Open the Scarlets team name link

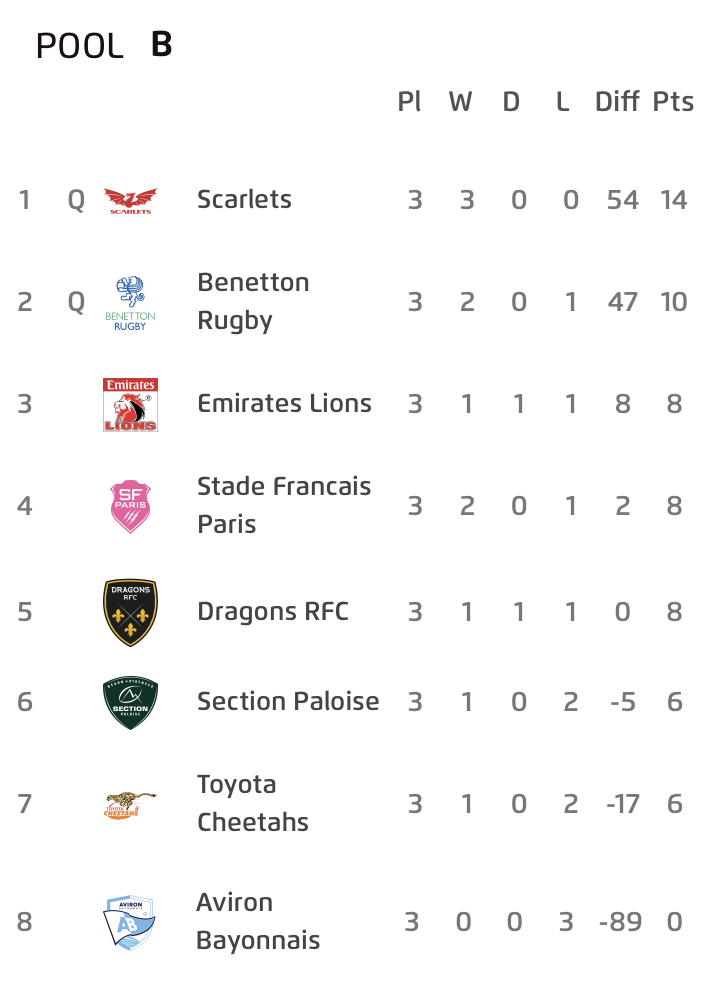tap(244, 200)
